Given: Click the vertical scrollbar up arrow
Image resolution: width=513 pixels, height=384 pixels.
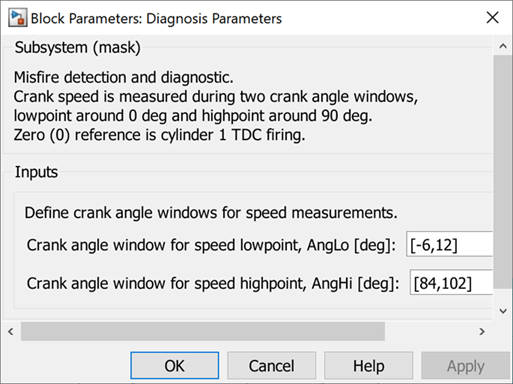Looking at the screenshot, I should (x=503, y=46).
